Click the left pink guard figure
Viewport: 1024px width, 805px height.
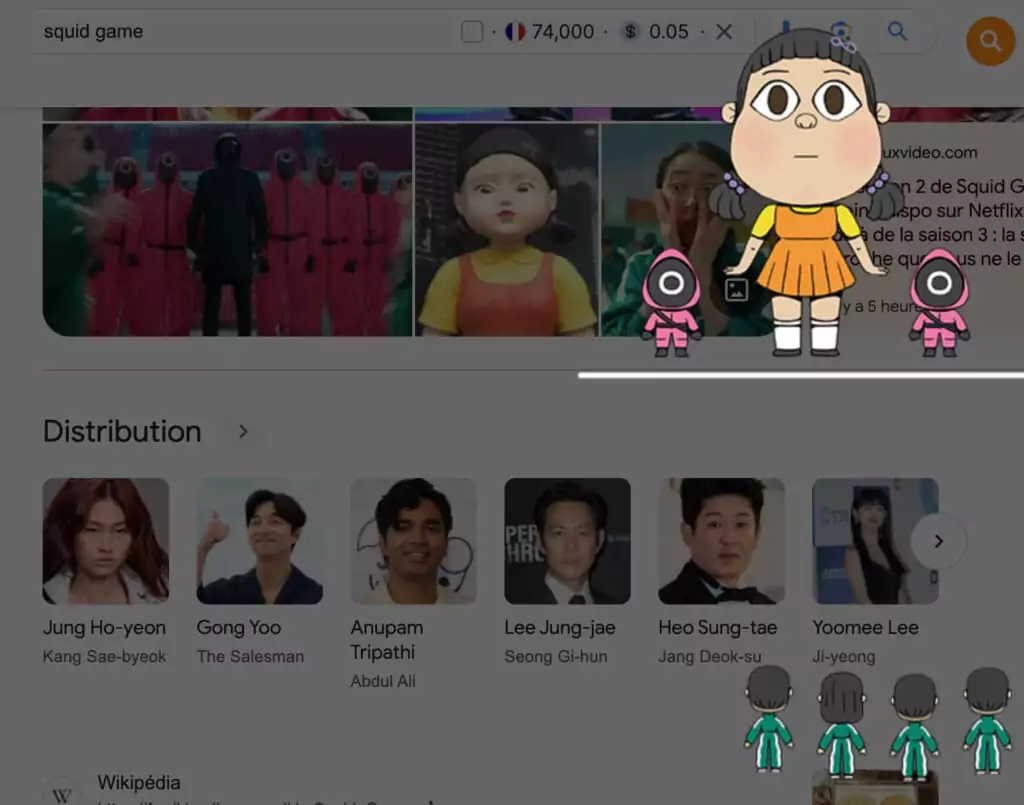click(671, 303)
